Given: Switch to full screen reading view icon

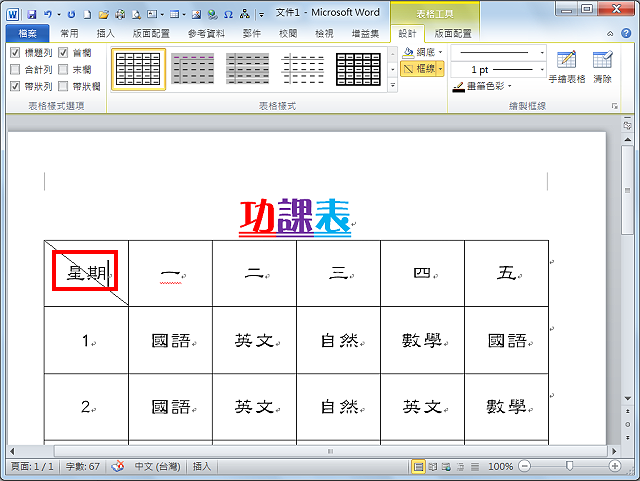Looking at the screenshot, I should coord(432,466).
